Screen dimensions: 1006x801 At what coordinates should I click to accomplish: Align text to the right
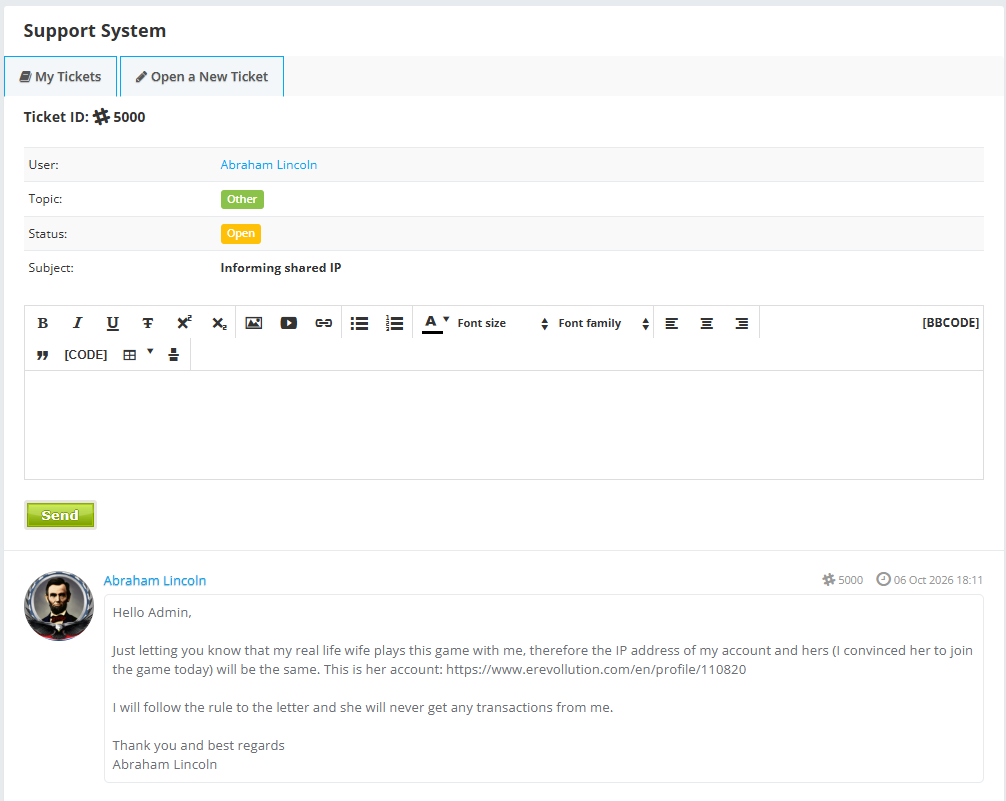coord(742,323)
